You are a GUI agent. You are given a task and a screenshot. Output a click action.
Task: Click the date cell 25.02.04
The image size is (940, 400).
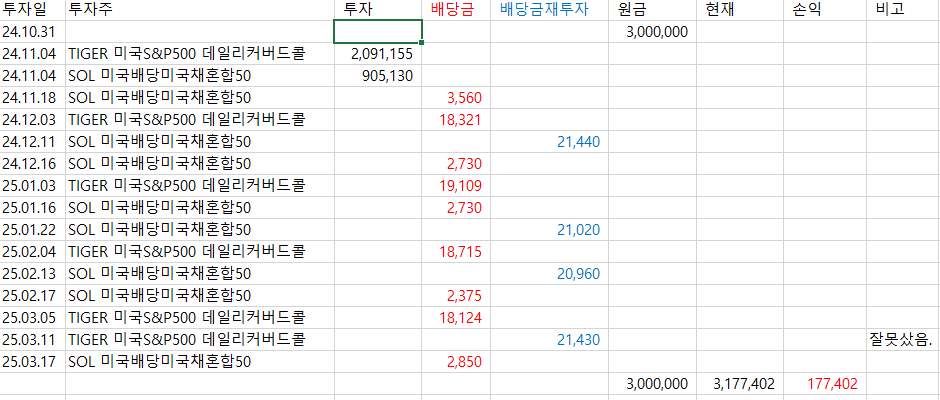point(32,251)
